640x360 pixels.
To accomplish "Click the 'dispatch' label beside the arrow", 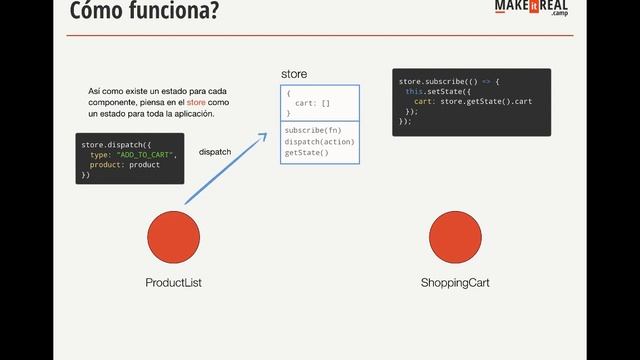I will [x=215, y=152].
